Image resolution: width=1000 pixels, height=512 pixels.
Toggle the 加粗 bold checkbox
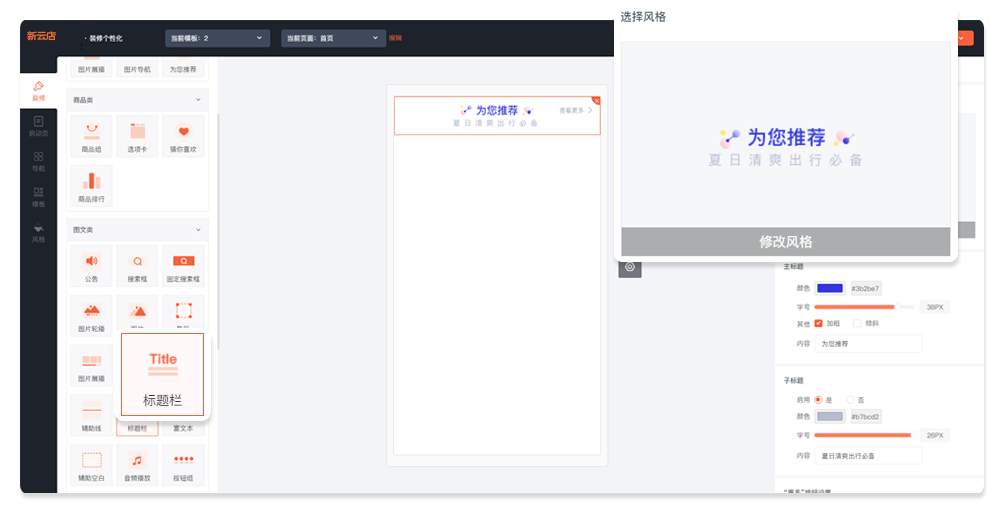click(819, 323)
